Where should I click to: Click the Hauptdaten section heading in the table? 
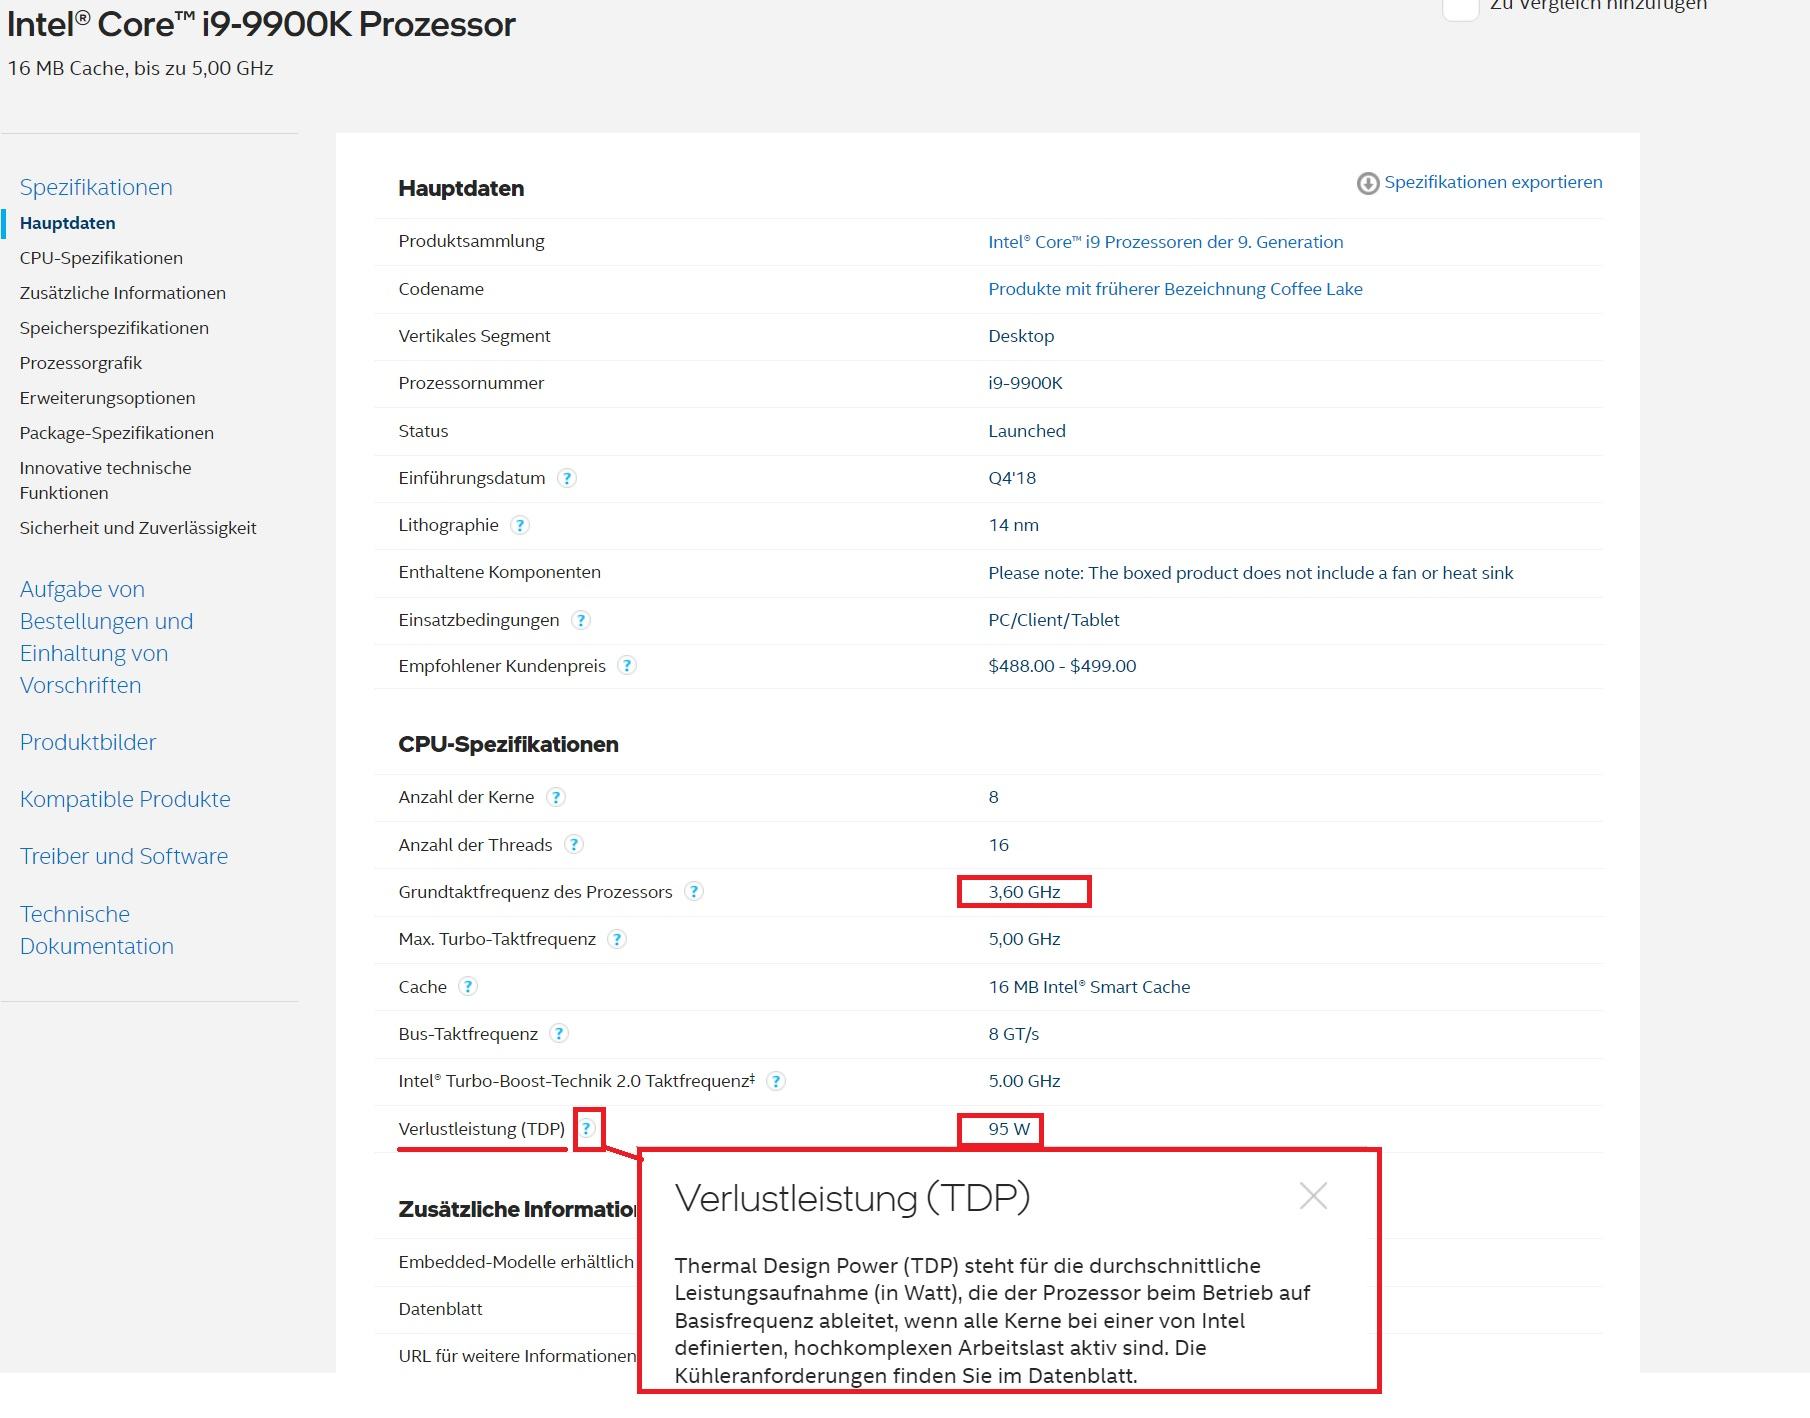pyautogui.click(x=461, y=188)
